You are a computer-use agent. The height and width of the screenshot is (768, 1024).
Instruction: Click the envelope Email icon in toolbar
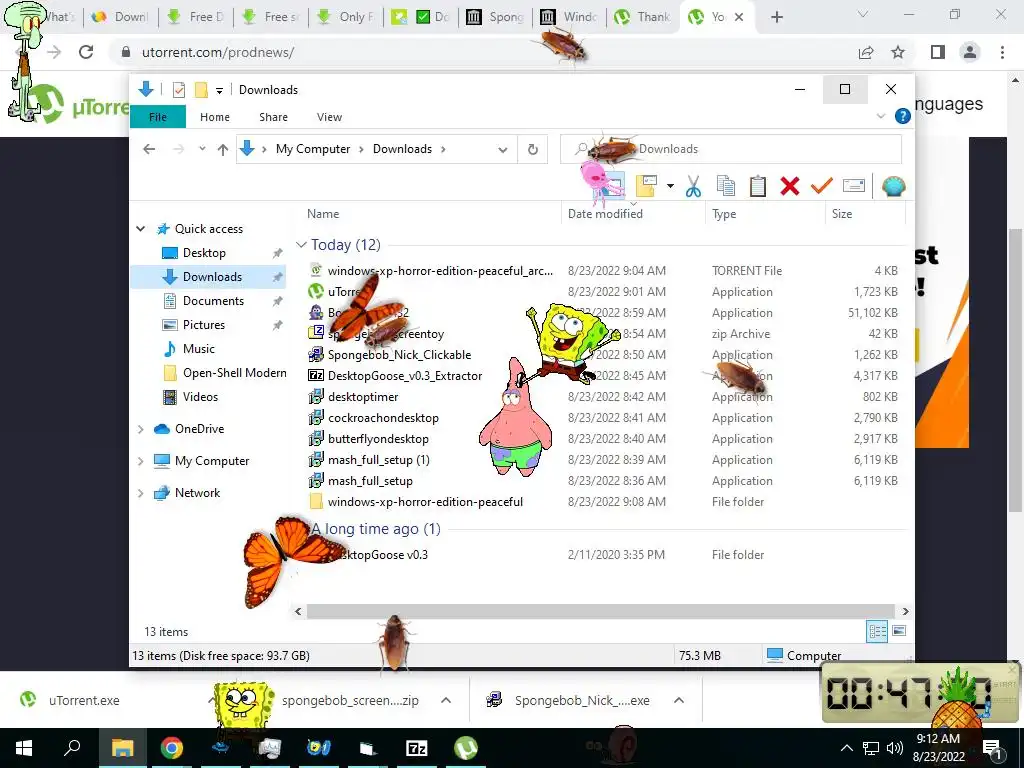854,186
